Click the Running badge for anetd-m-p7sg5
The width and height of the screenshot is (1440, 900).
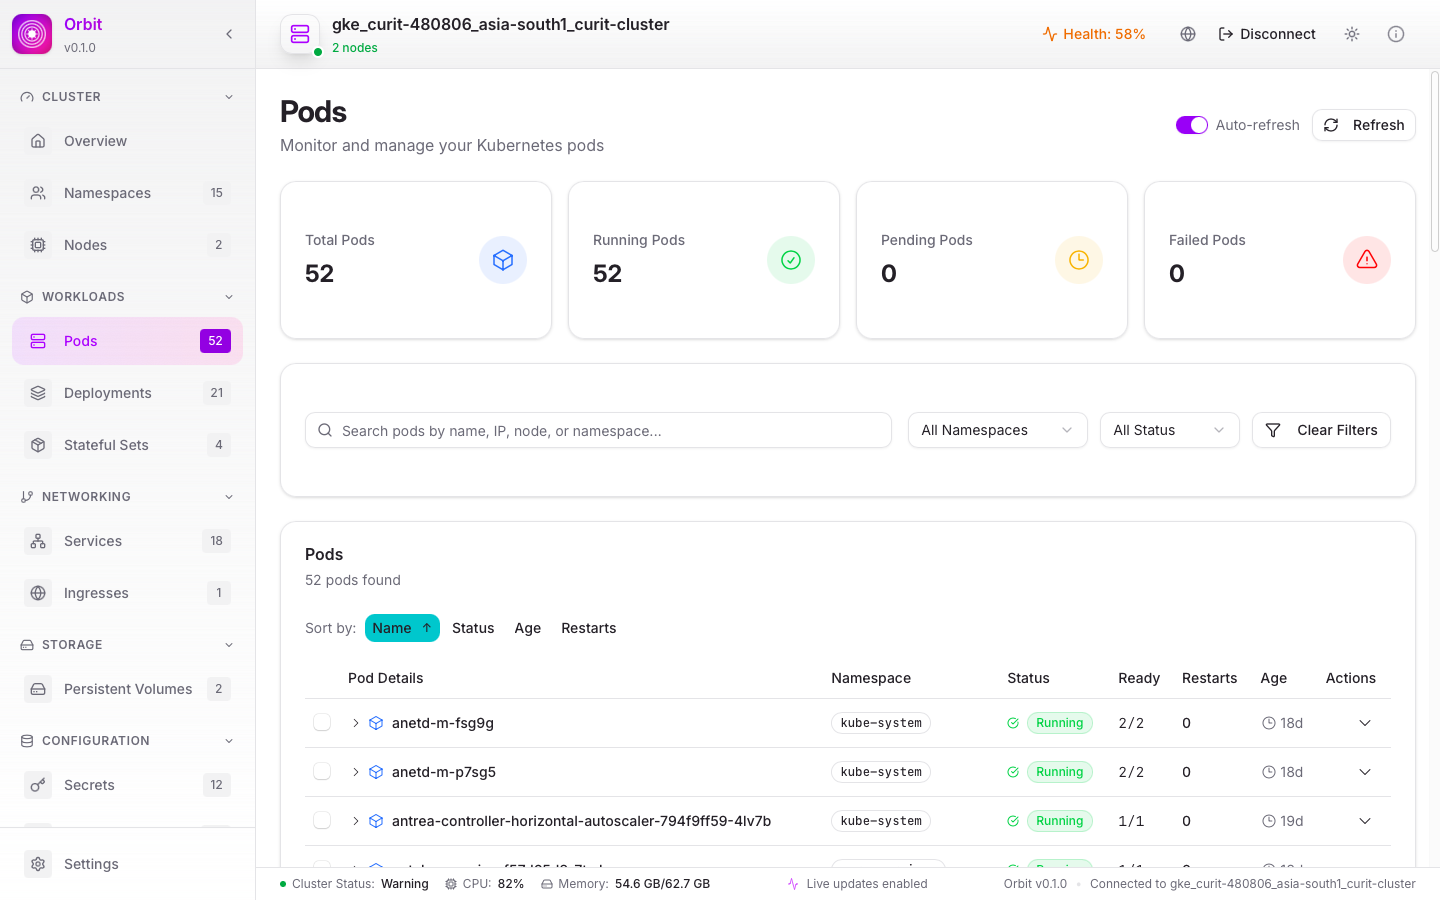click(x=1060, y=772)
